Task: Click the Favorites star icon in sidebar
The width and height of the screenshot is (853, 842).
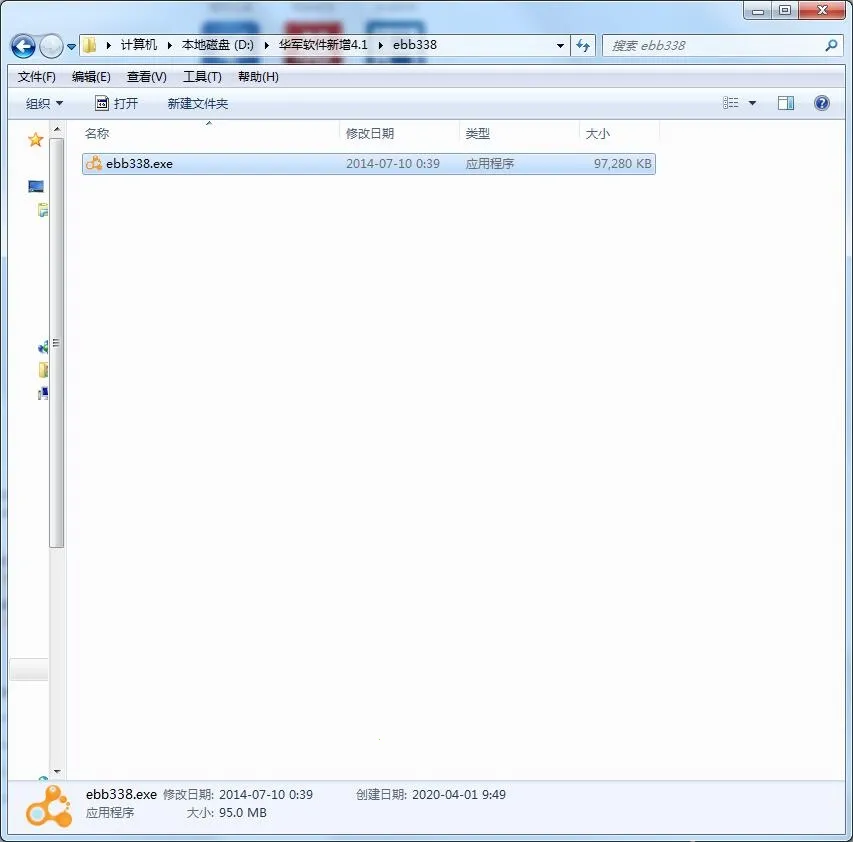Action: coord(36,140)
